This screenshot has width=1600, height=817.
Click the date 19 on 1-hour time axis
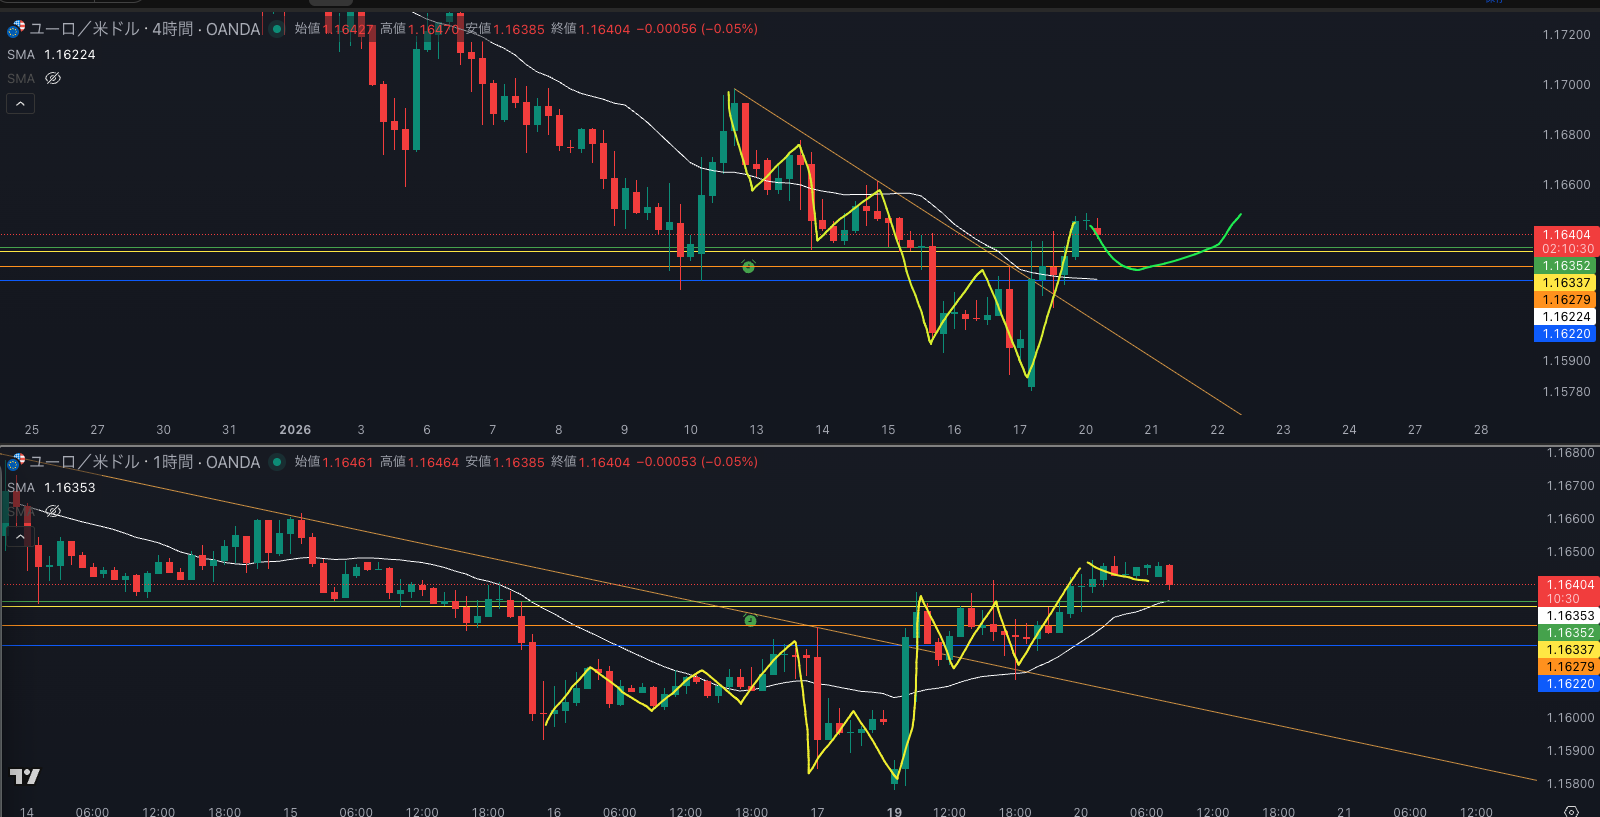tap(894, 812)
